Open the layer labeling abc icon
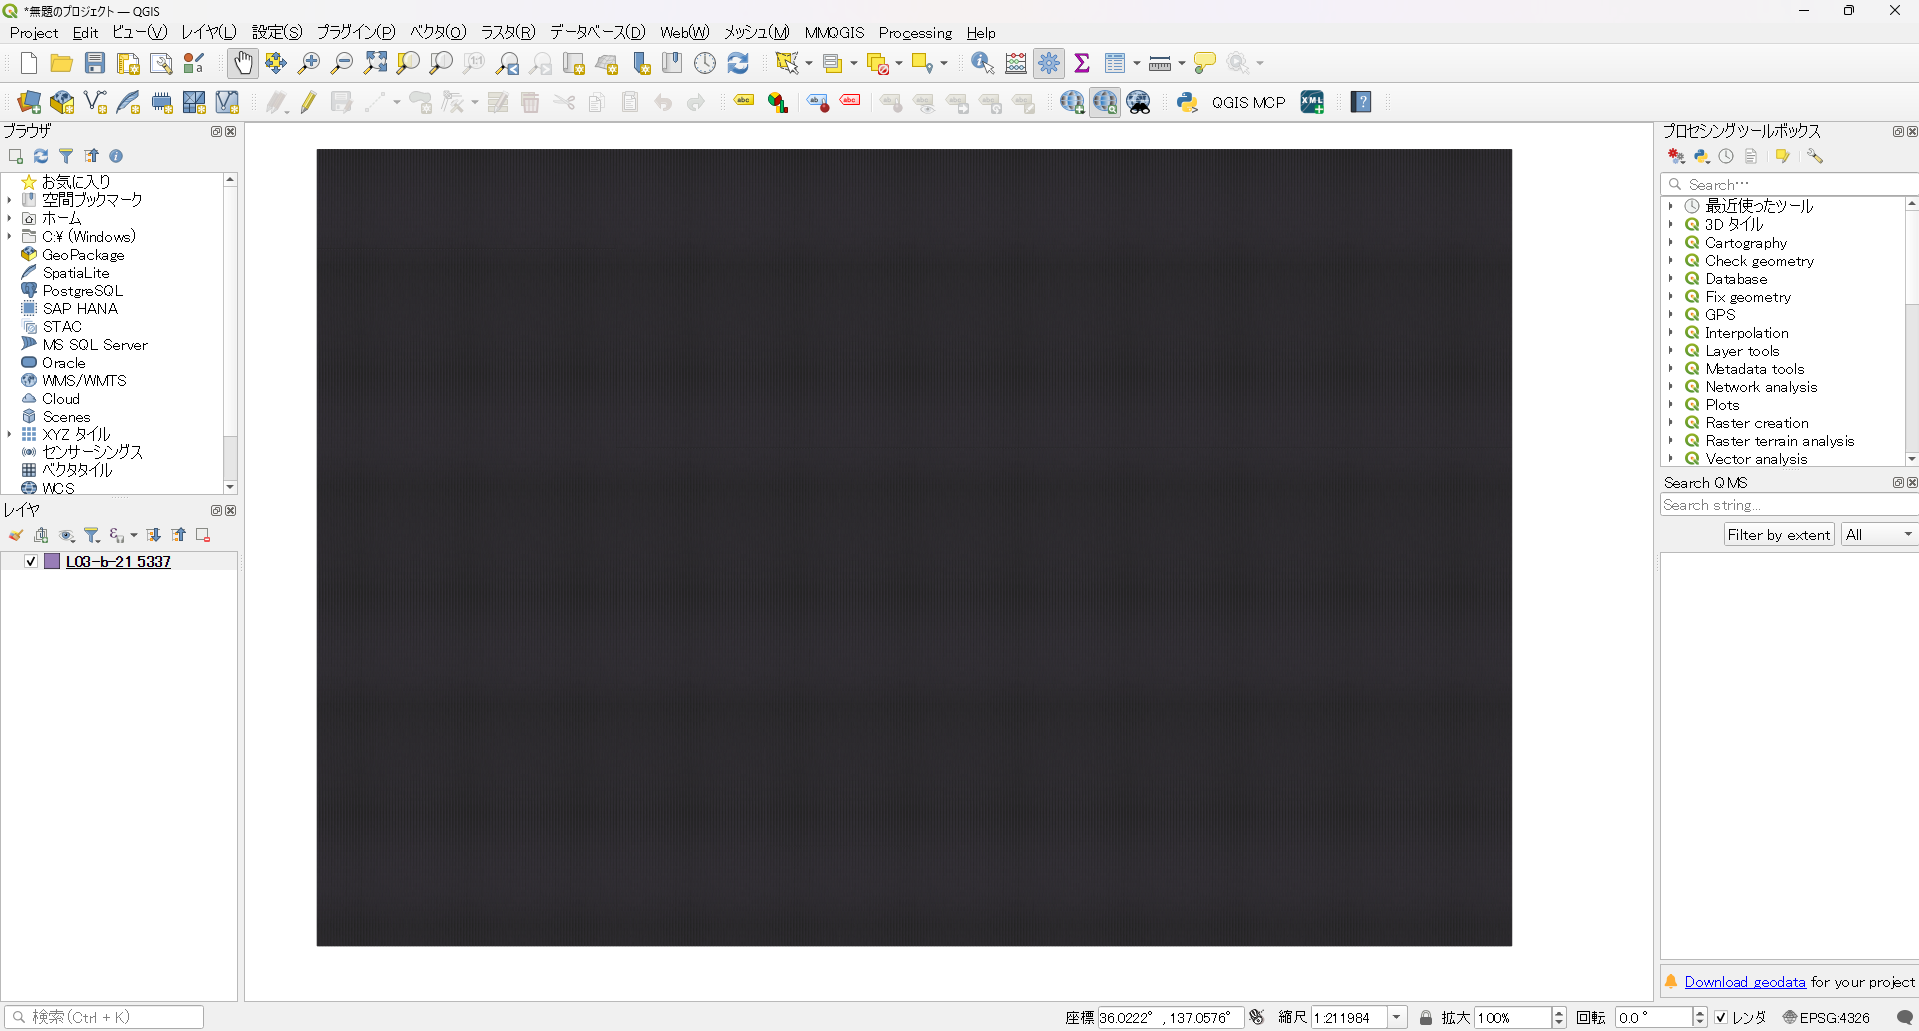1919x1031 pixels. click(x=744, y=102)
